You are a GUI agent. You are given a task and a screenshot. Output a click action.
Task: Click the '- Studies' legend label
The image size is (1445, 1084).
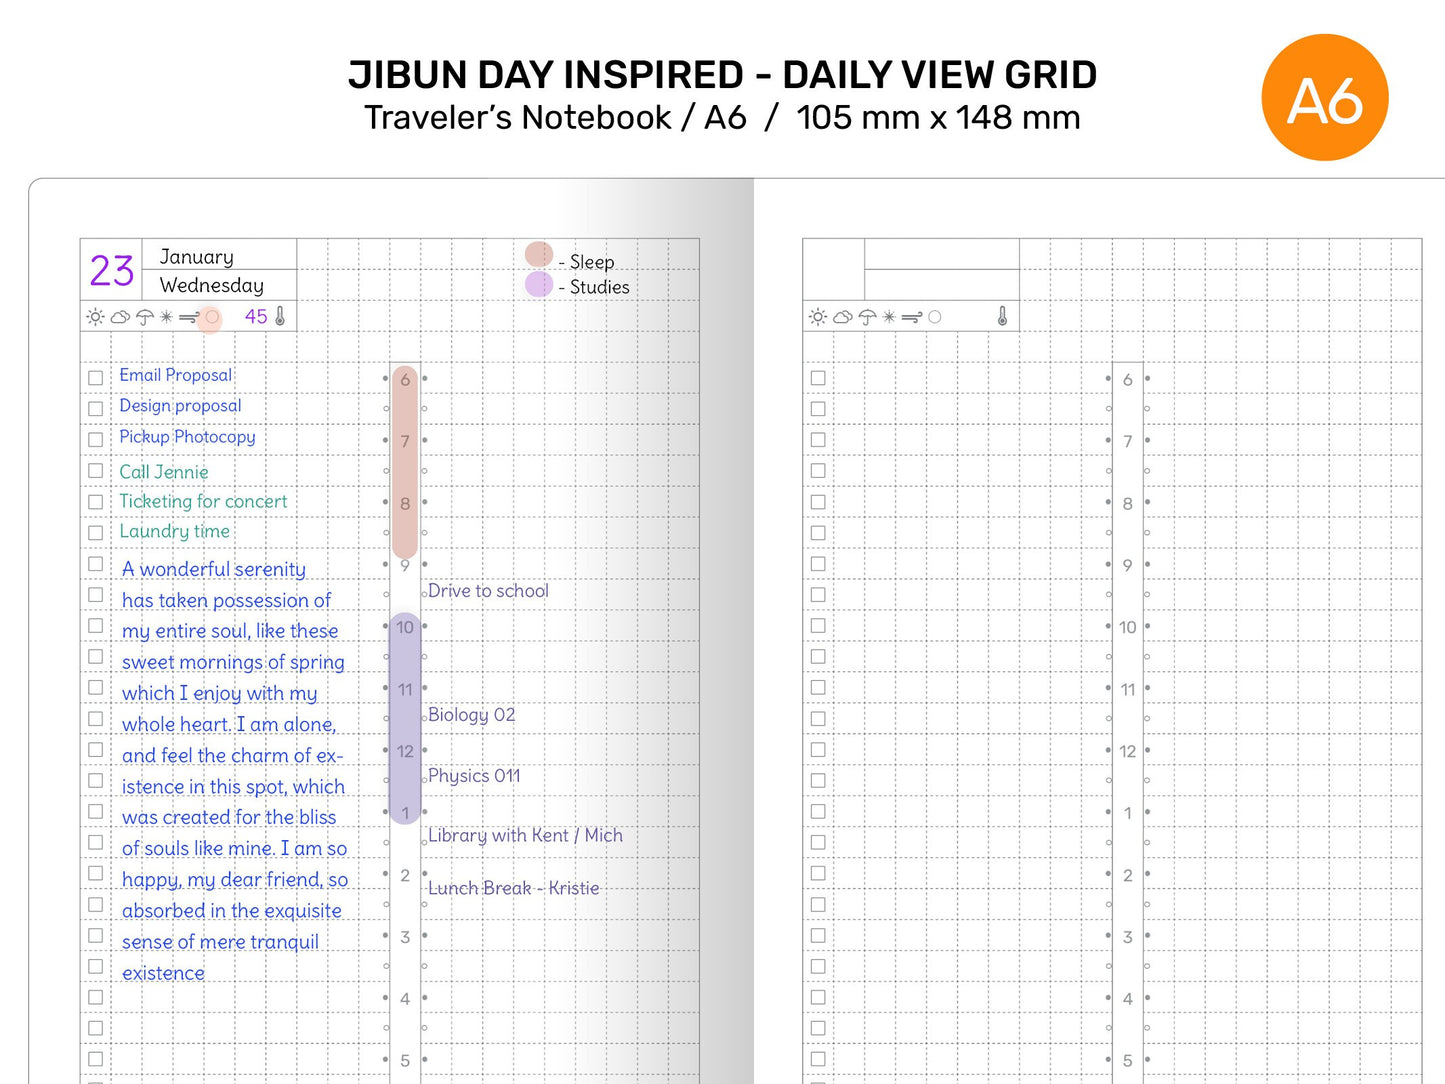pos(594,287)
